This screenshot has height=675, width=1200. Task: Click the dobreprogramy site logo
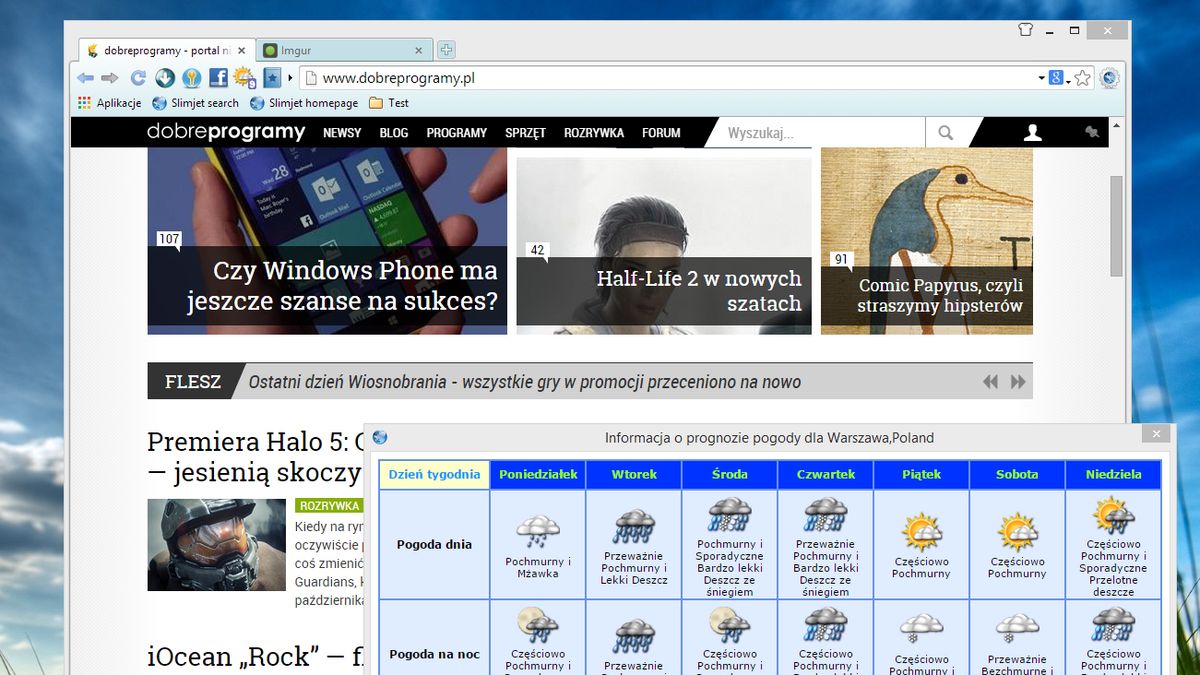226,132
